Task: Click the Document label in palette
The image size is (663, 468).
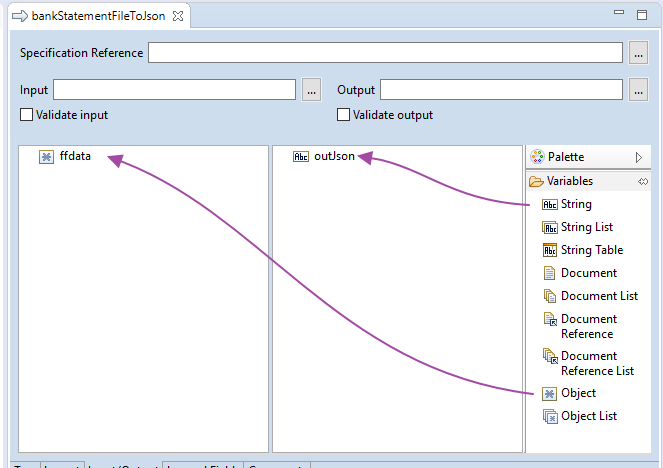Action: [x=589, y=273]
